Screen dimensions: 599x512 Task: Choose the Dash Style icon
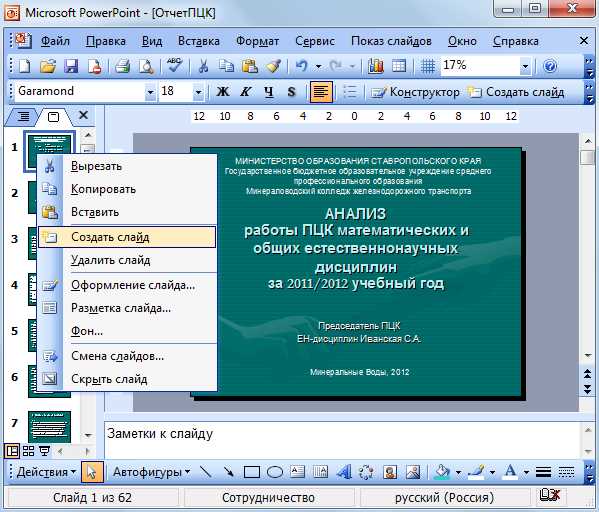(x=566, y=472)
